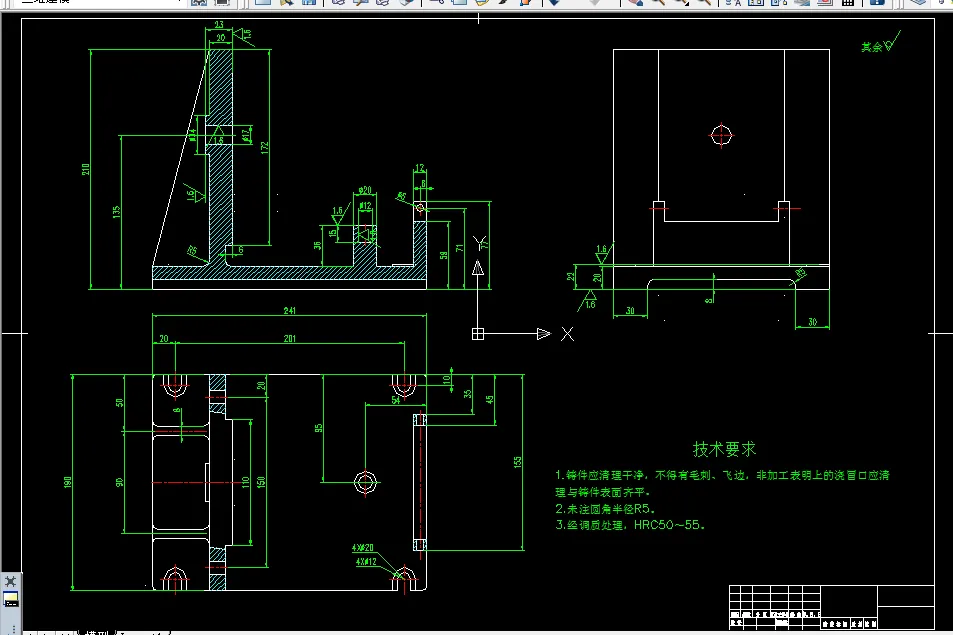Select the 技术要求 heading text
The image size is (953, 635).
point(724,449)
